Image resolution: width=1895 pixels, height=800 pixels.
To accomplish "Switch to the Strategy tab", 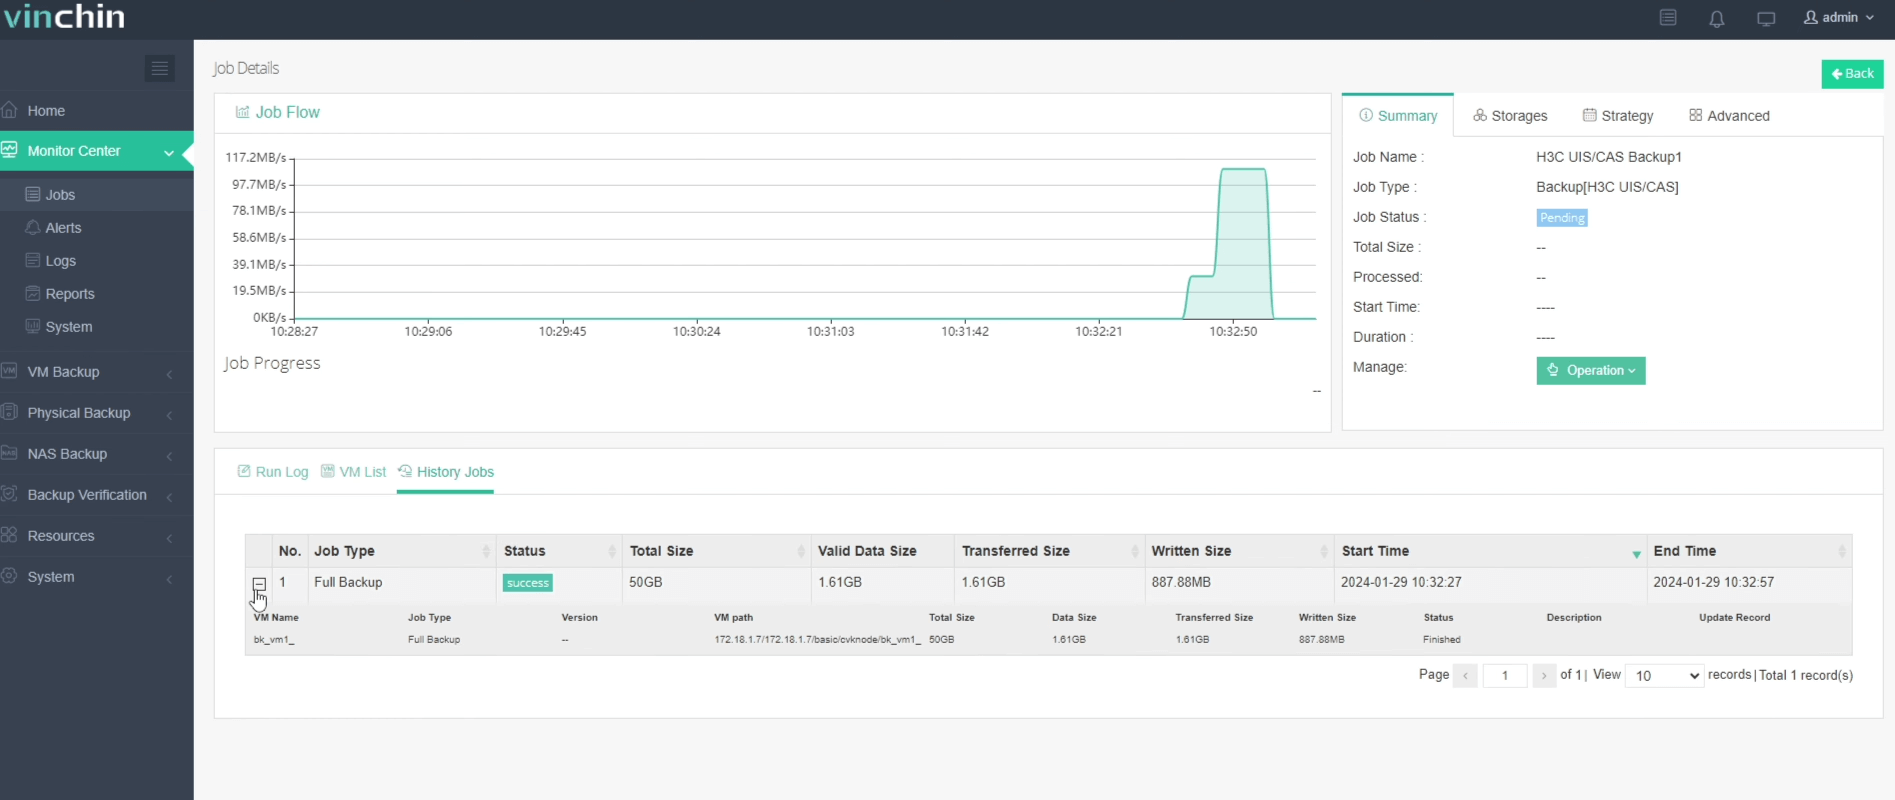I will tap(1618, 116).
